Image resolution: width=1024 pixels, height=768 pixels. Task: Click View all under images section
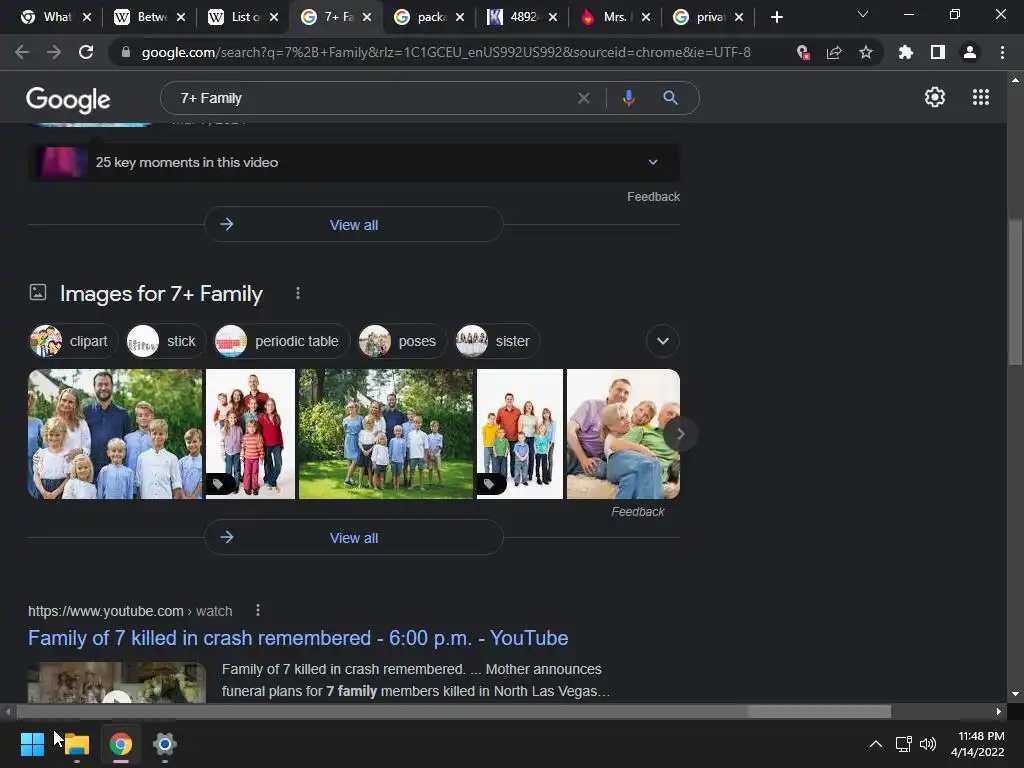(x=354, y=537)
